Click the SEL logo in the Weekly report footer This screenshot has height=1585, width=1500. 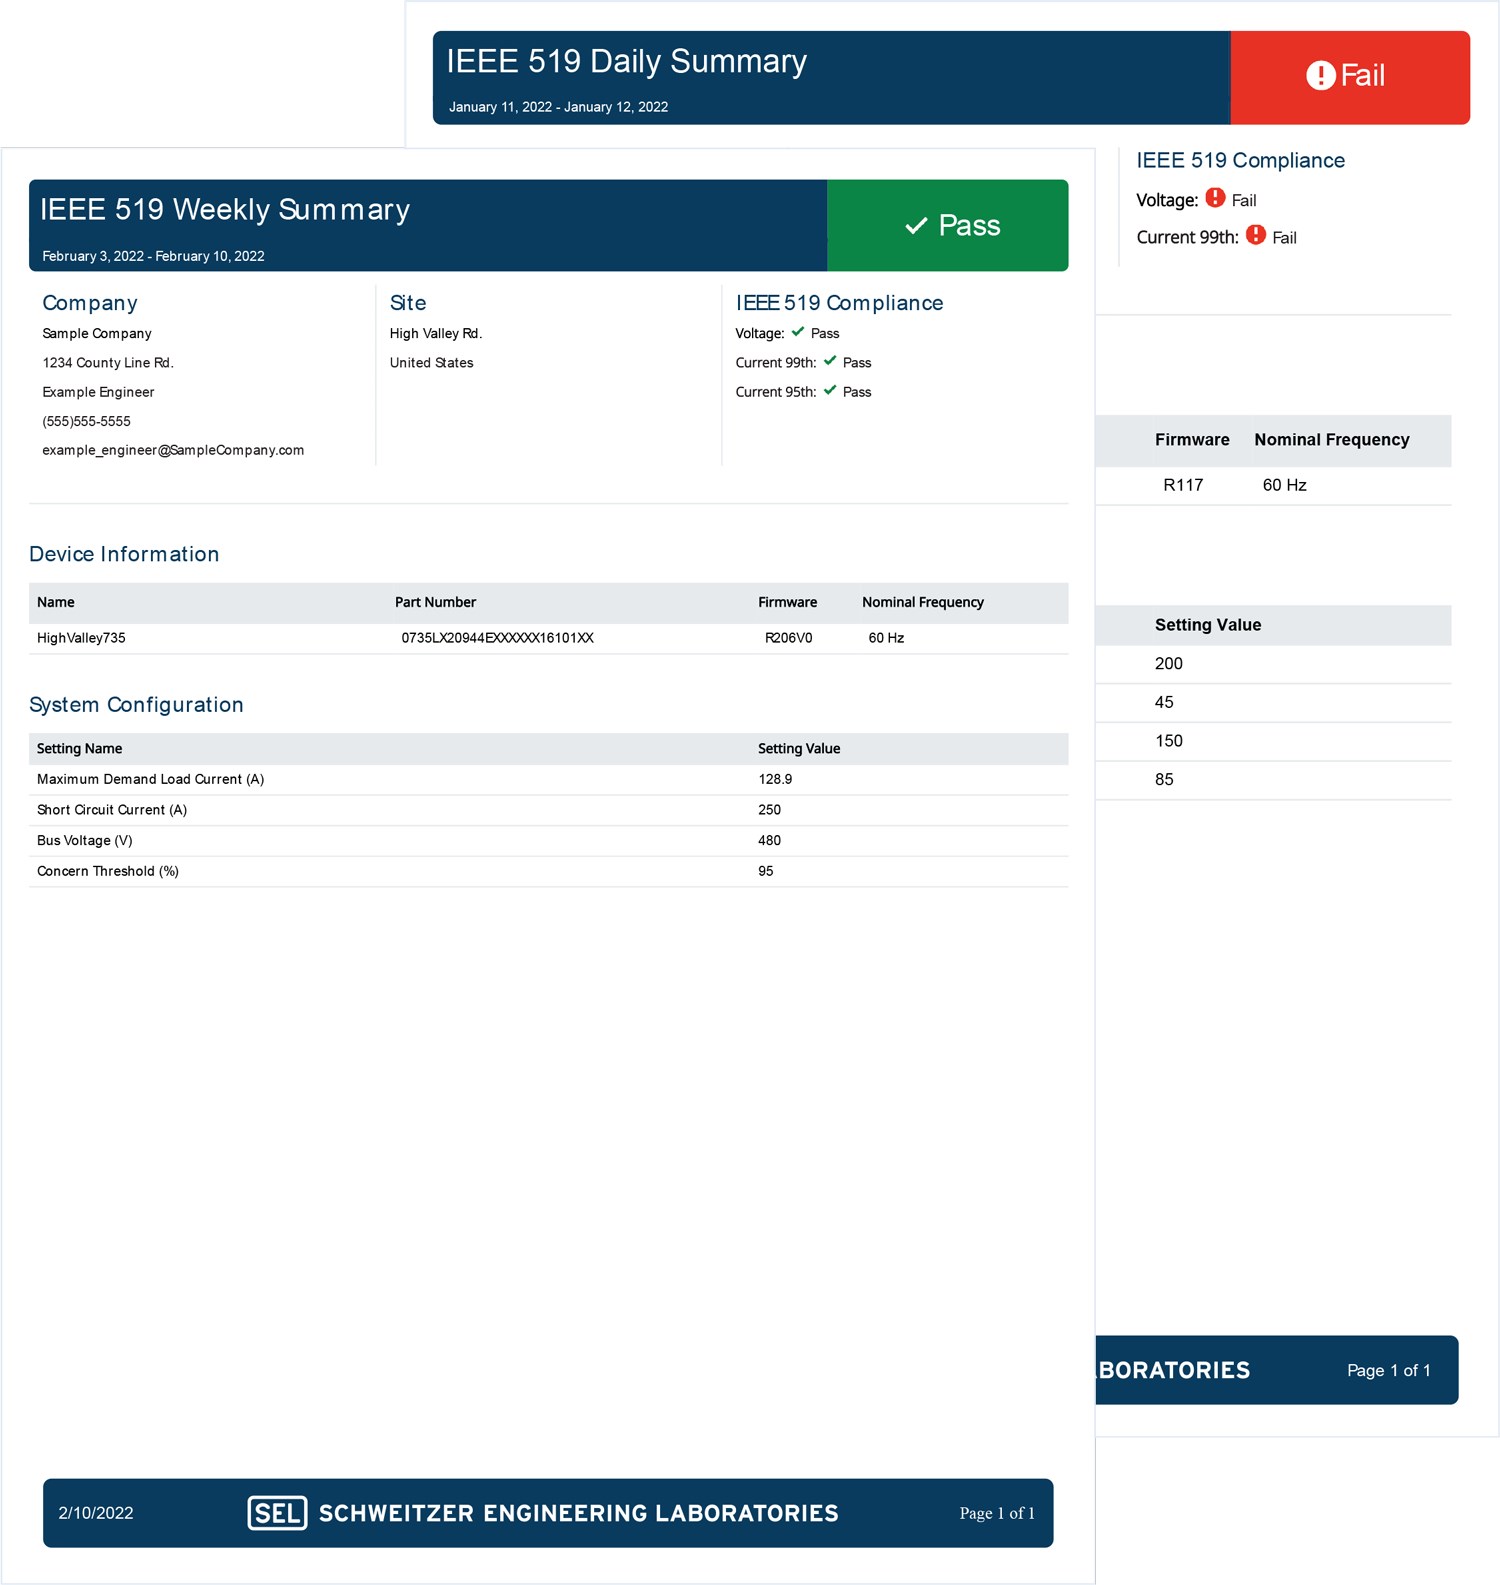coord(277,1513)
